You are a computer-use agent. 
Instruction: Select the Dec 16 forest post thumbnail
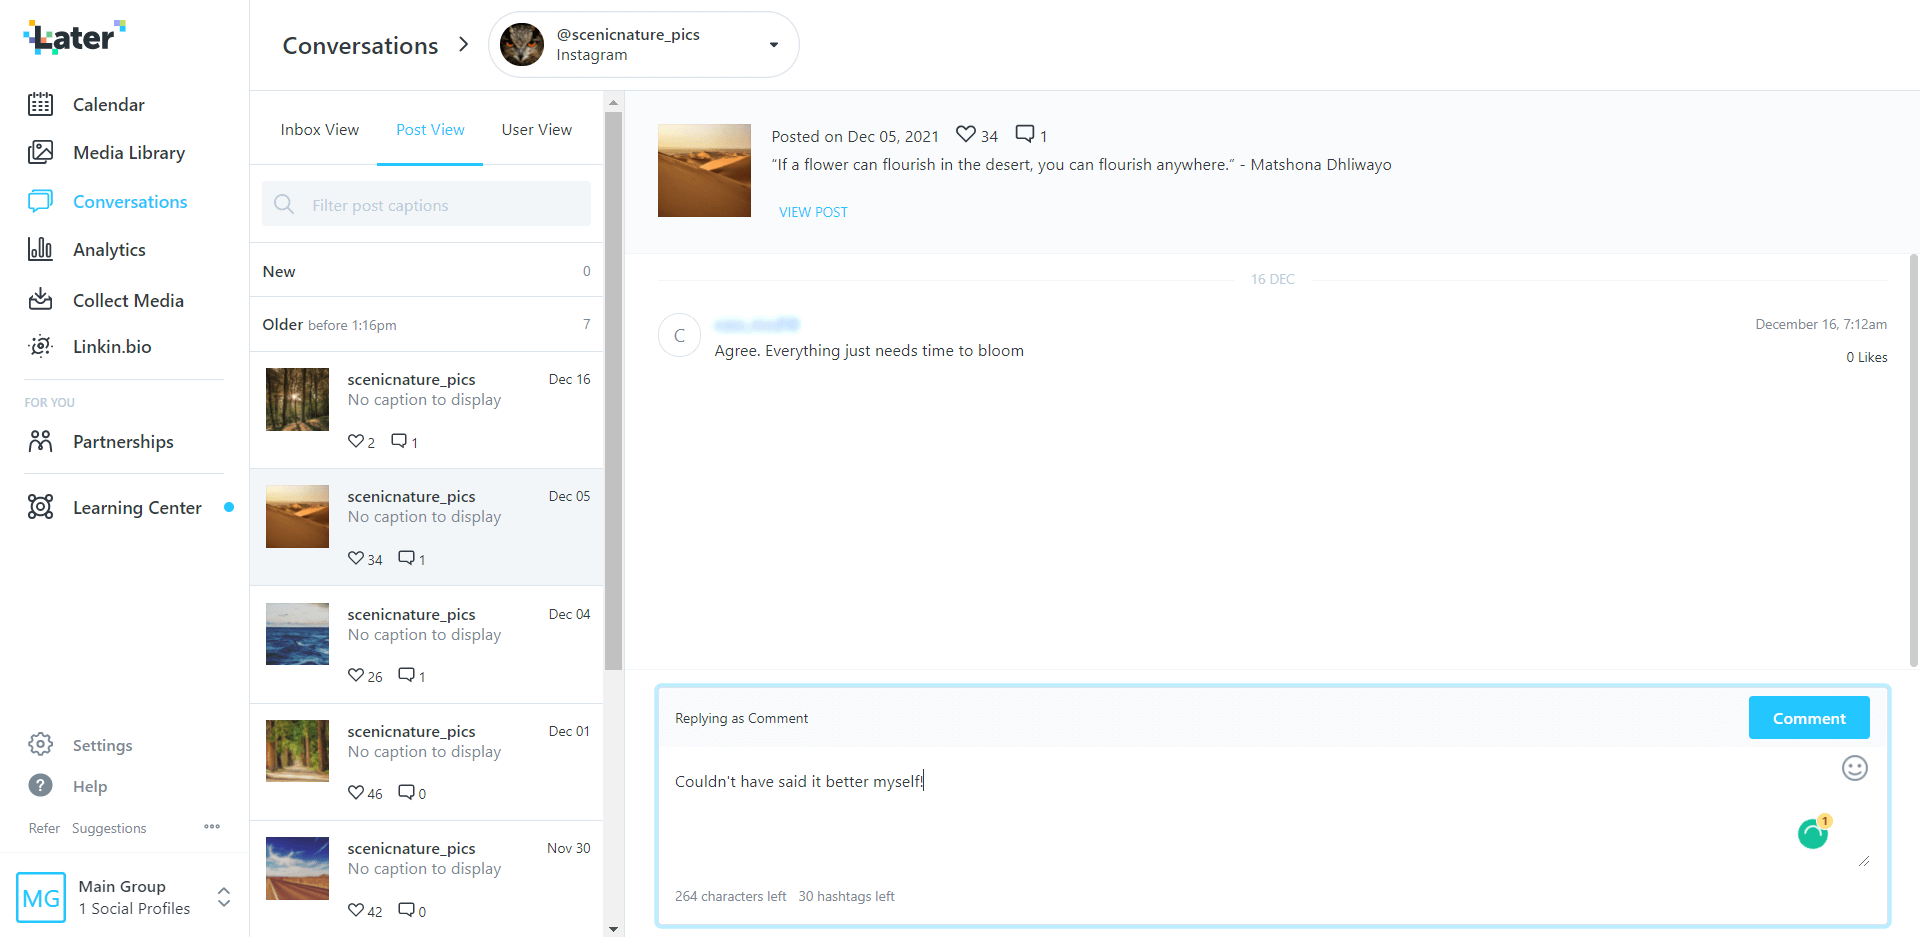(x=297, y=399)
